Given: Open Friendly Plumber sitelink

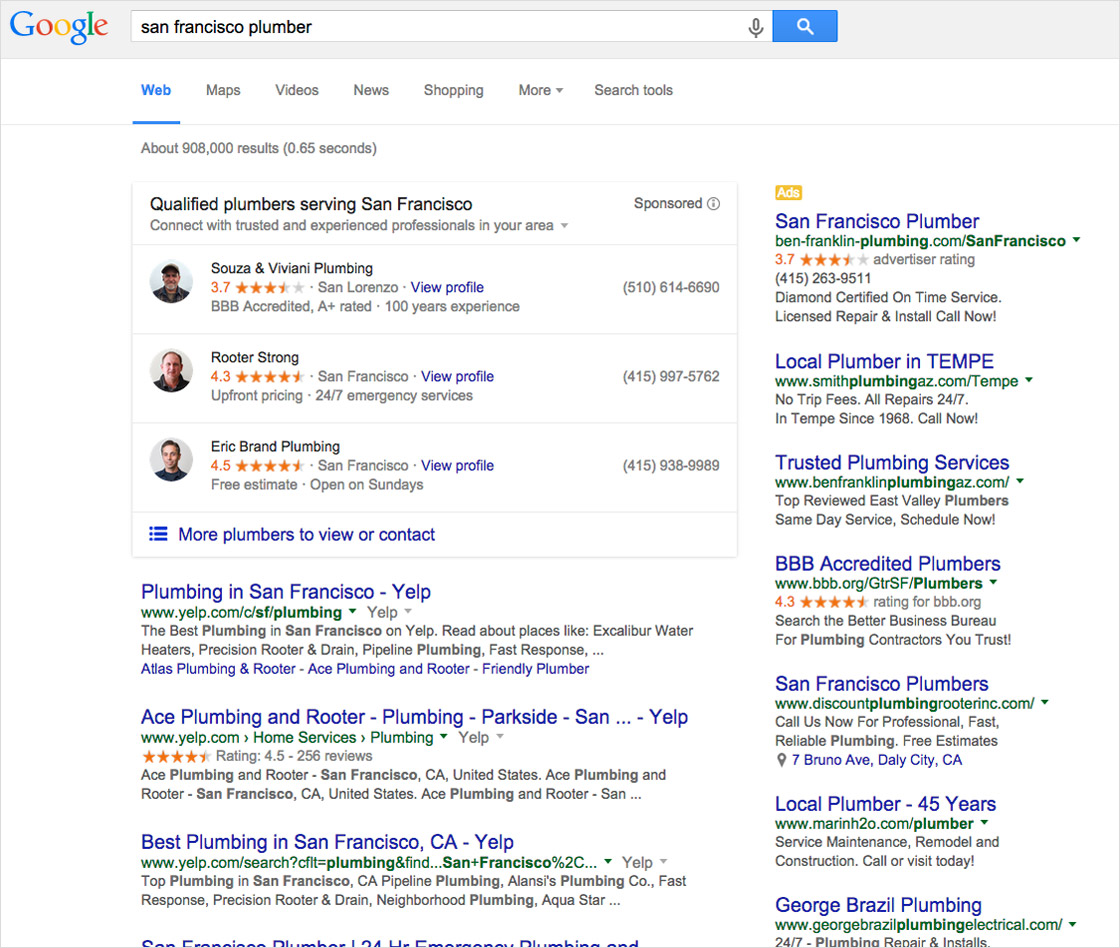Looking at the screenshot, I should tap(536, 669).
